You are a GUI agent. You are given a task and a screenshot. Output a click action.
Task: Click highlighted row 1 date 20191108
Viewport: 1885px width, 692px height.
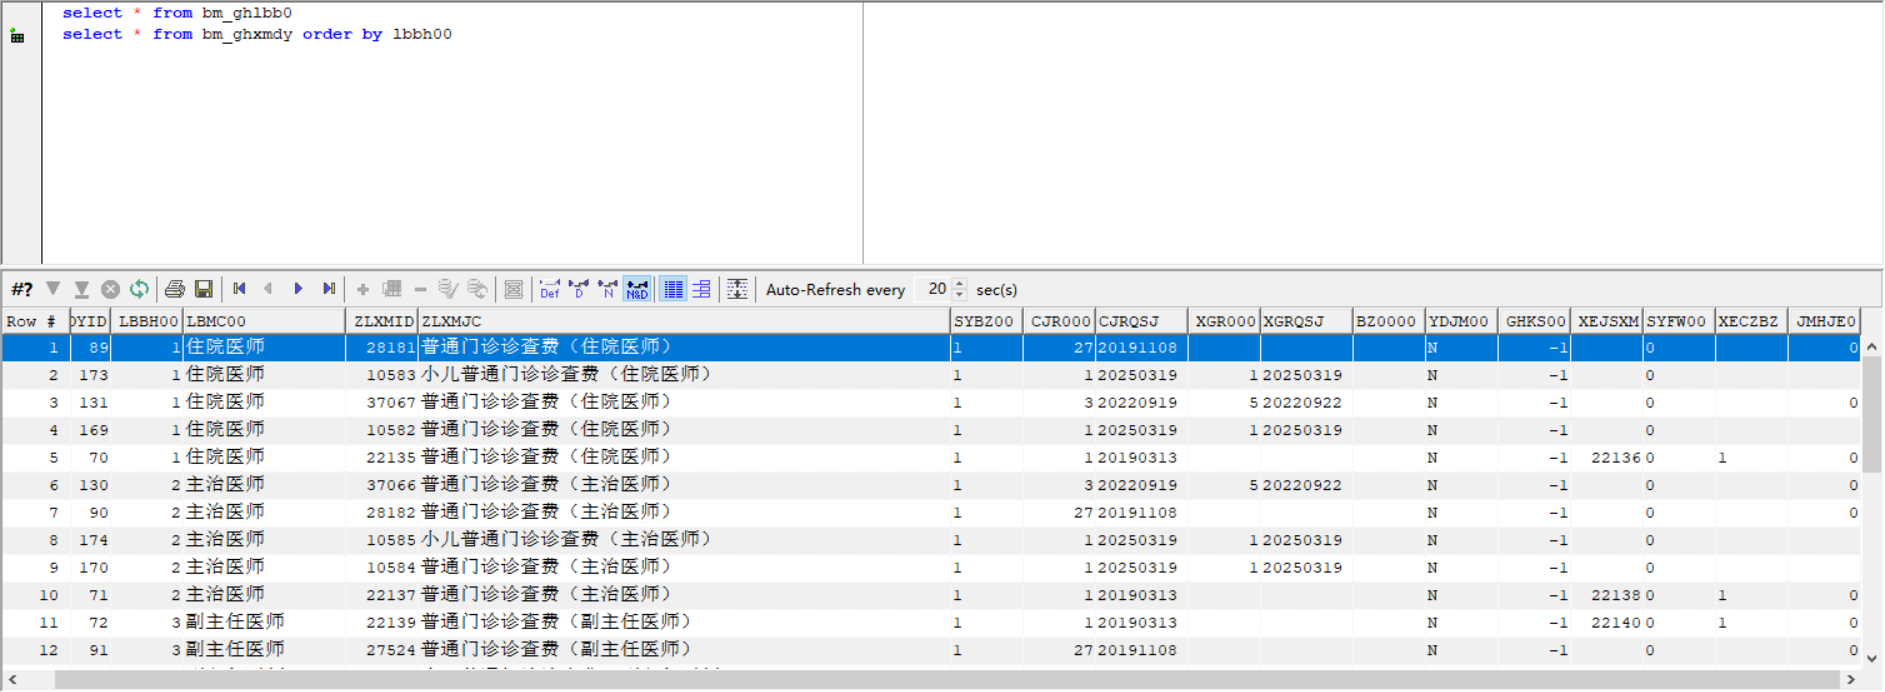tap(1141, 347)
